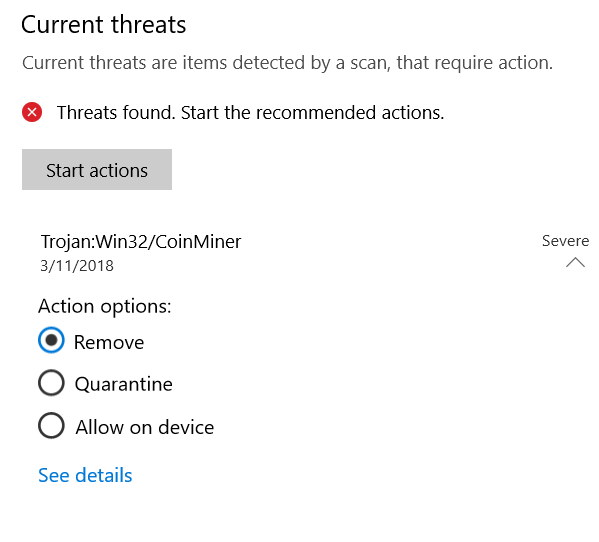Click the filled dot of selected Remove option
599x542 pixels.
[51, 340]
